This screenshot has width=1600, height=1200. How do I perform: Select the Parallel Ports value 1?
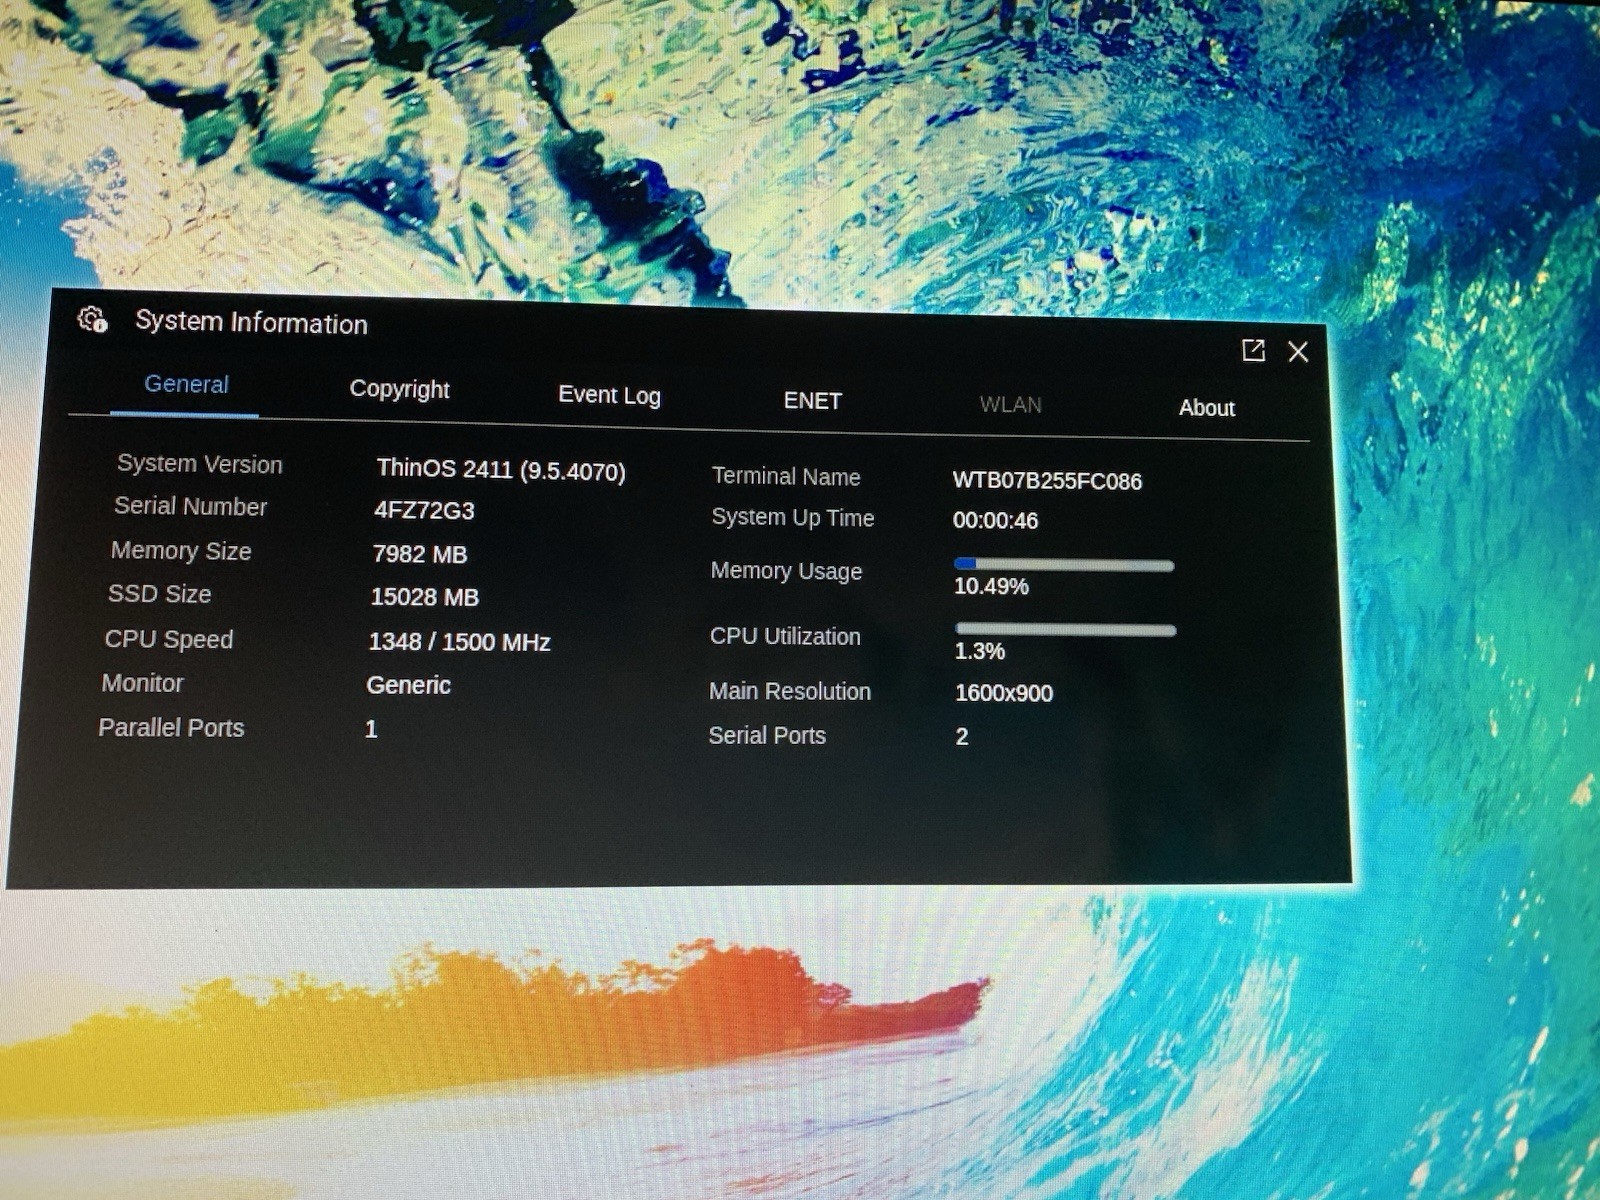[371, 729]
